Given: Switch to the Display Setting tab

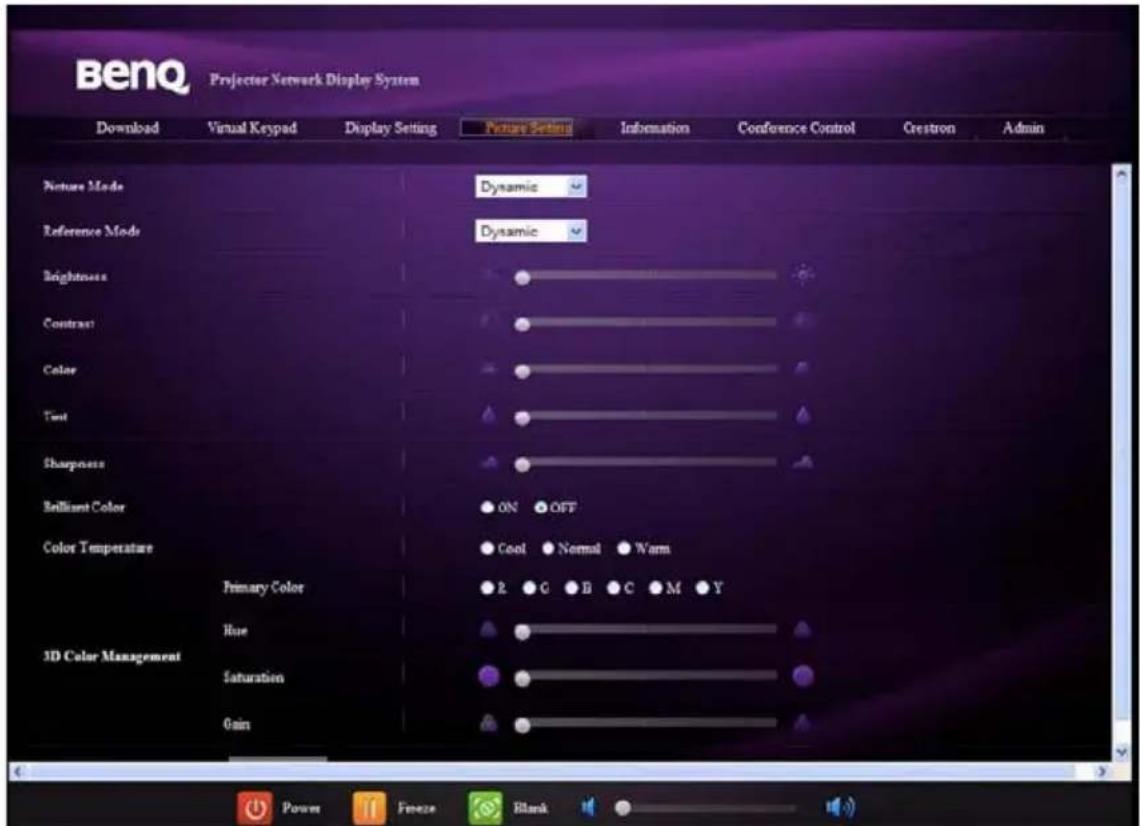Looking at the screenshot, I should point(390,128).
